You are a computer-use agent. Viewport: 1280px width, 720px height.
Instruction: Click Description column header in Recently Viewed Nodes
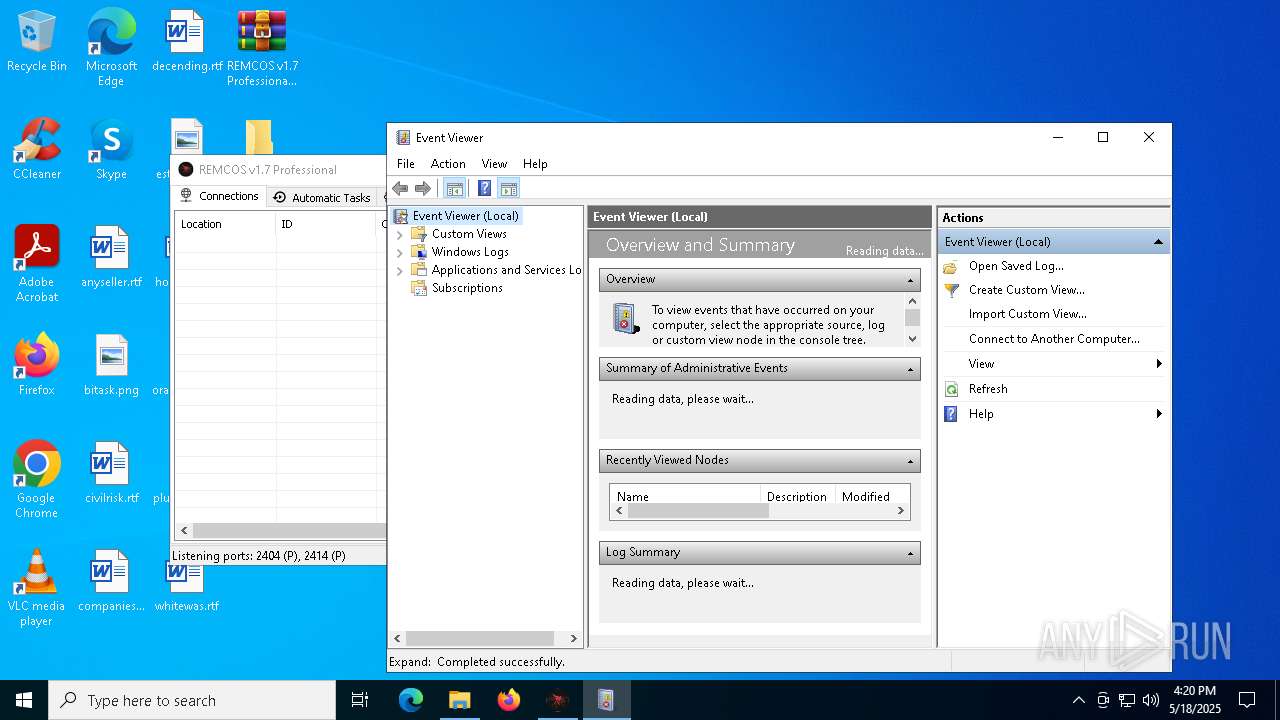(x=796, y=496)
